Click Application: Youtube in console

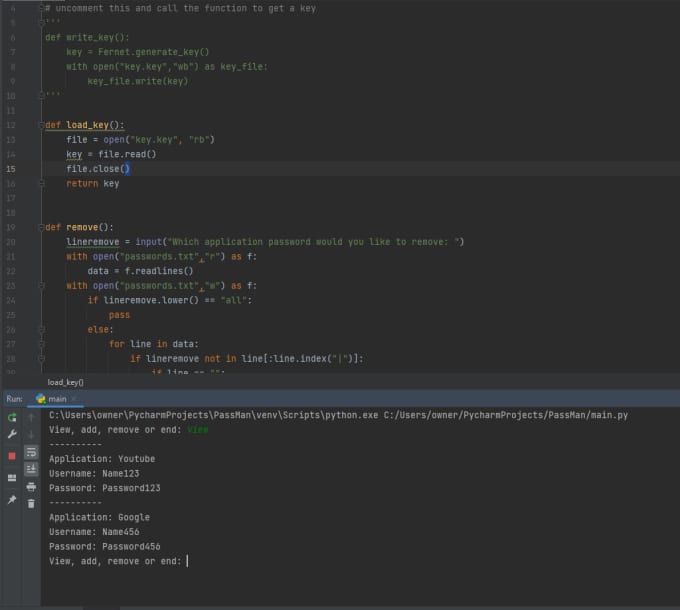point(102,459)
